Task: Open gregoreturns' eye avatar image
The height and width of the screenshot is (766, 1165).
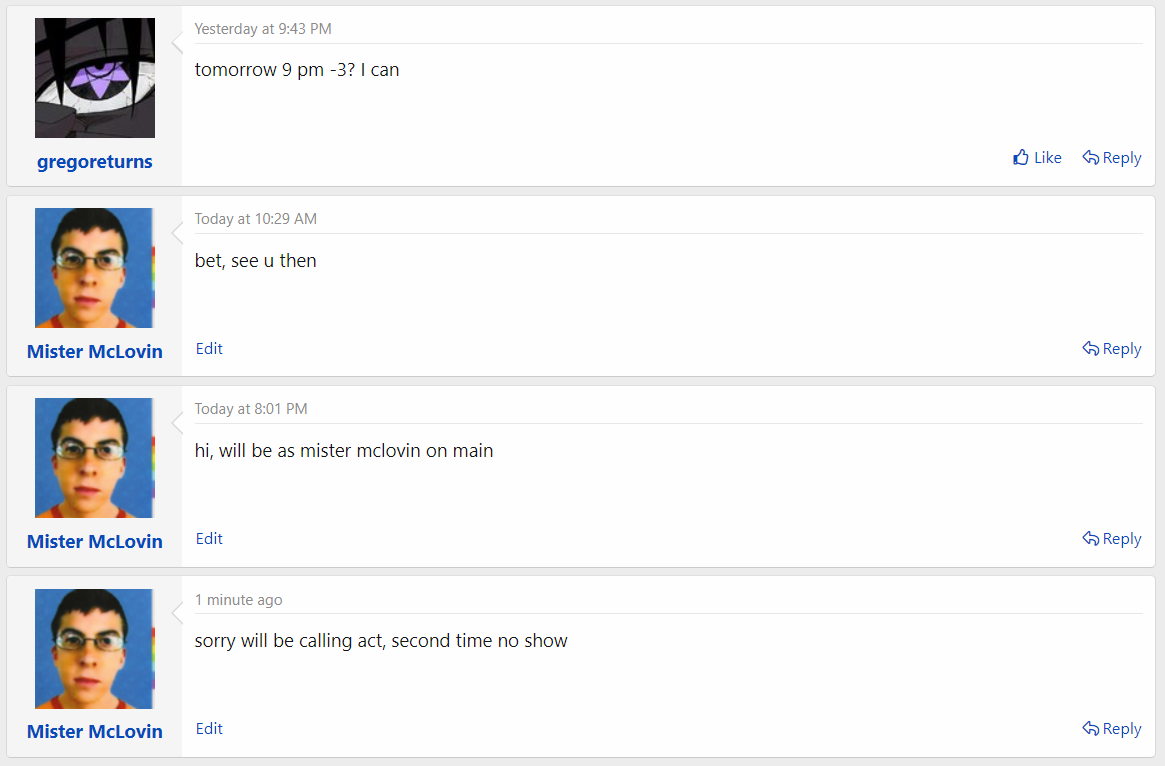Action: pyautogui.click(x=95, y=78)
